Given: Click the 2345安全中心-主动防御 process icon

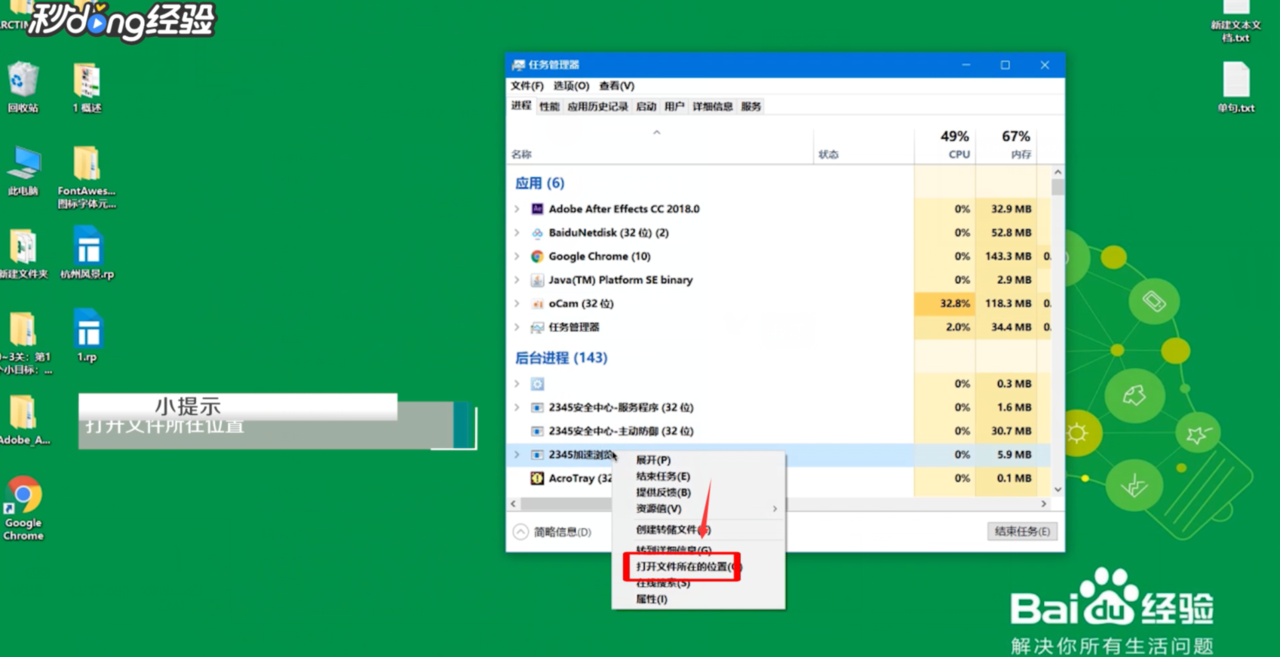Looking at the screenshot, I should pyautogui.click(x=537, y=431).
